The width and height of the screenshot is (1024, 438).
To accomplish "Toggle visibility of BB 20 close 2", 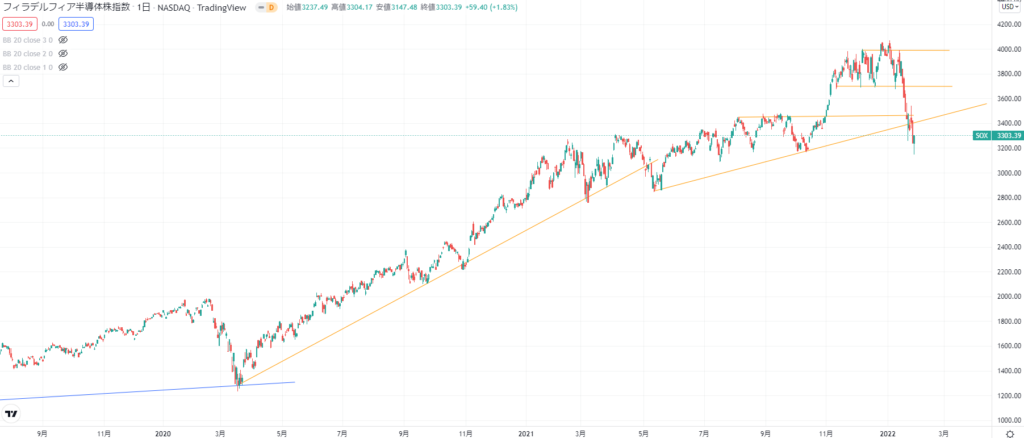I will coord(63,53).
